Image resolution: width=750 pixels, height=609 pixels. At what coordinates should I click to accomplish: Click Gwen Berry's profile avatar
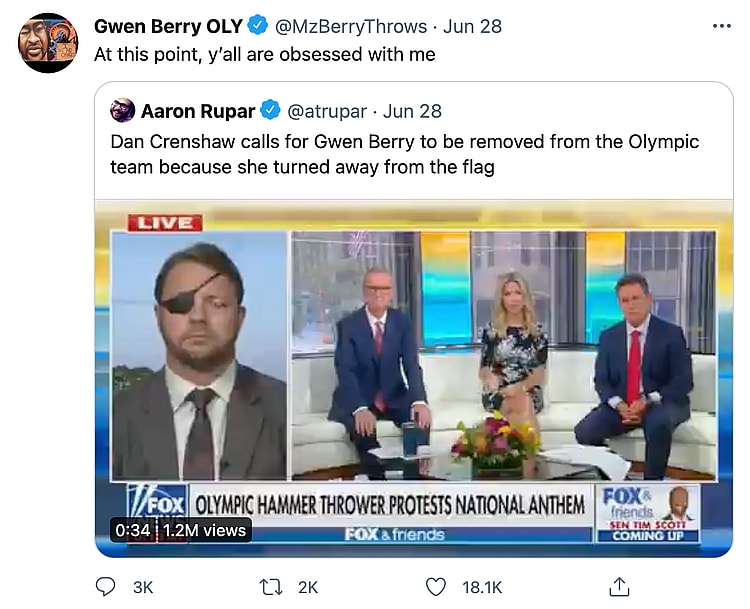coord(47,43)
